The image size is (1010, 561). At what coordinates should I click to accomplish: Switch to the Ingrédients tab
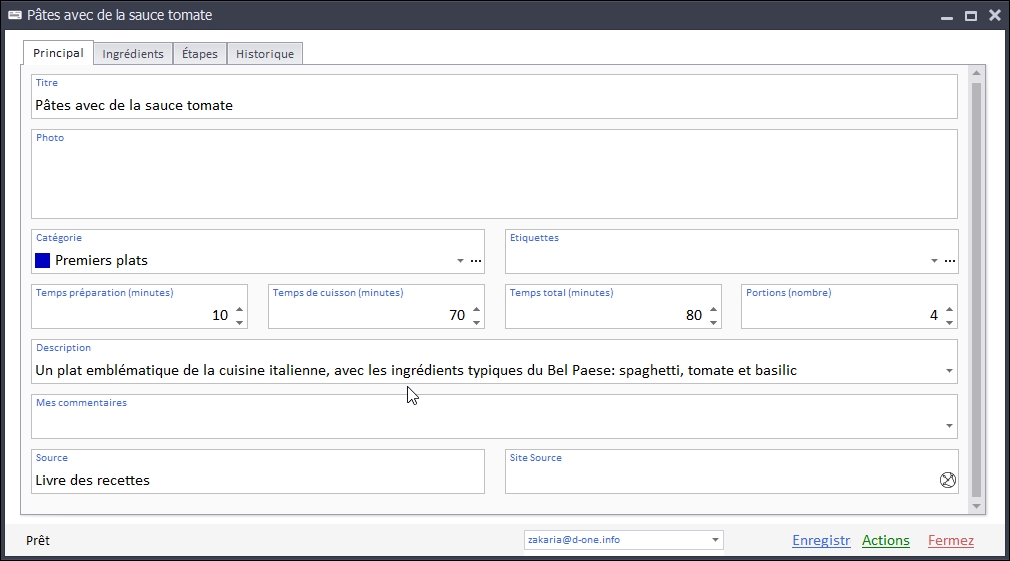133,54
